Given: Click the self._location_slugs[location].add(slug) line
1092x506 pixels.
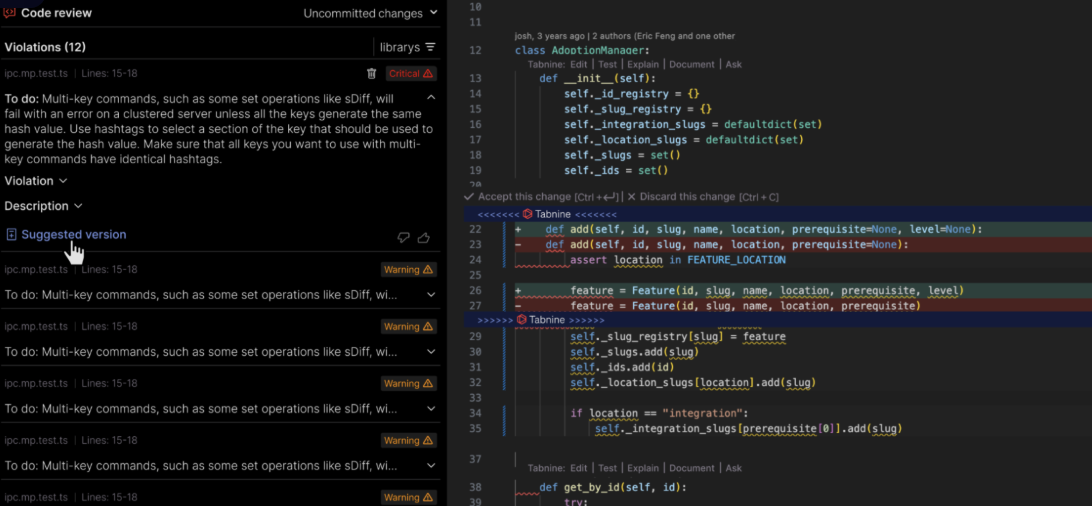Looking at the screenshot, I should click(x=693, y=383).
